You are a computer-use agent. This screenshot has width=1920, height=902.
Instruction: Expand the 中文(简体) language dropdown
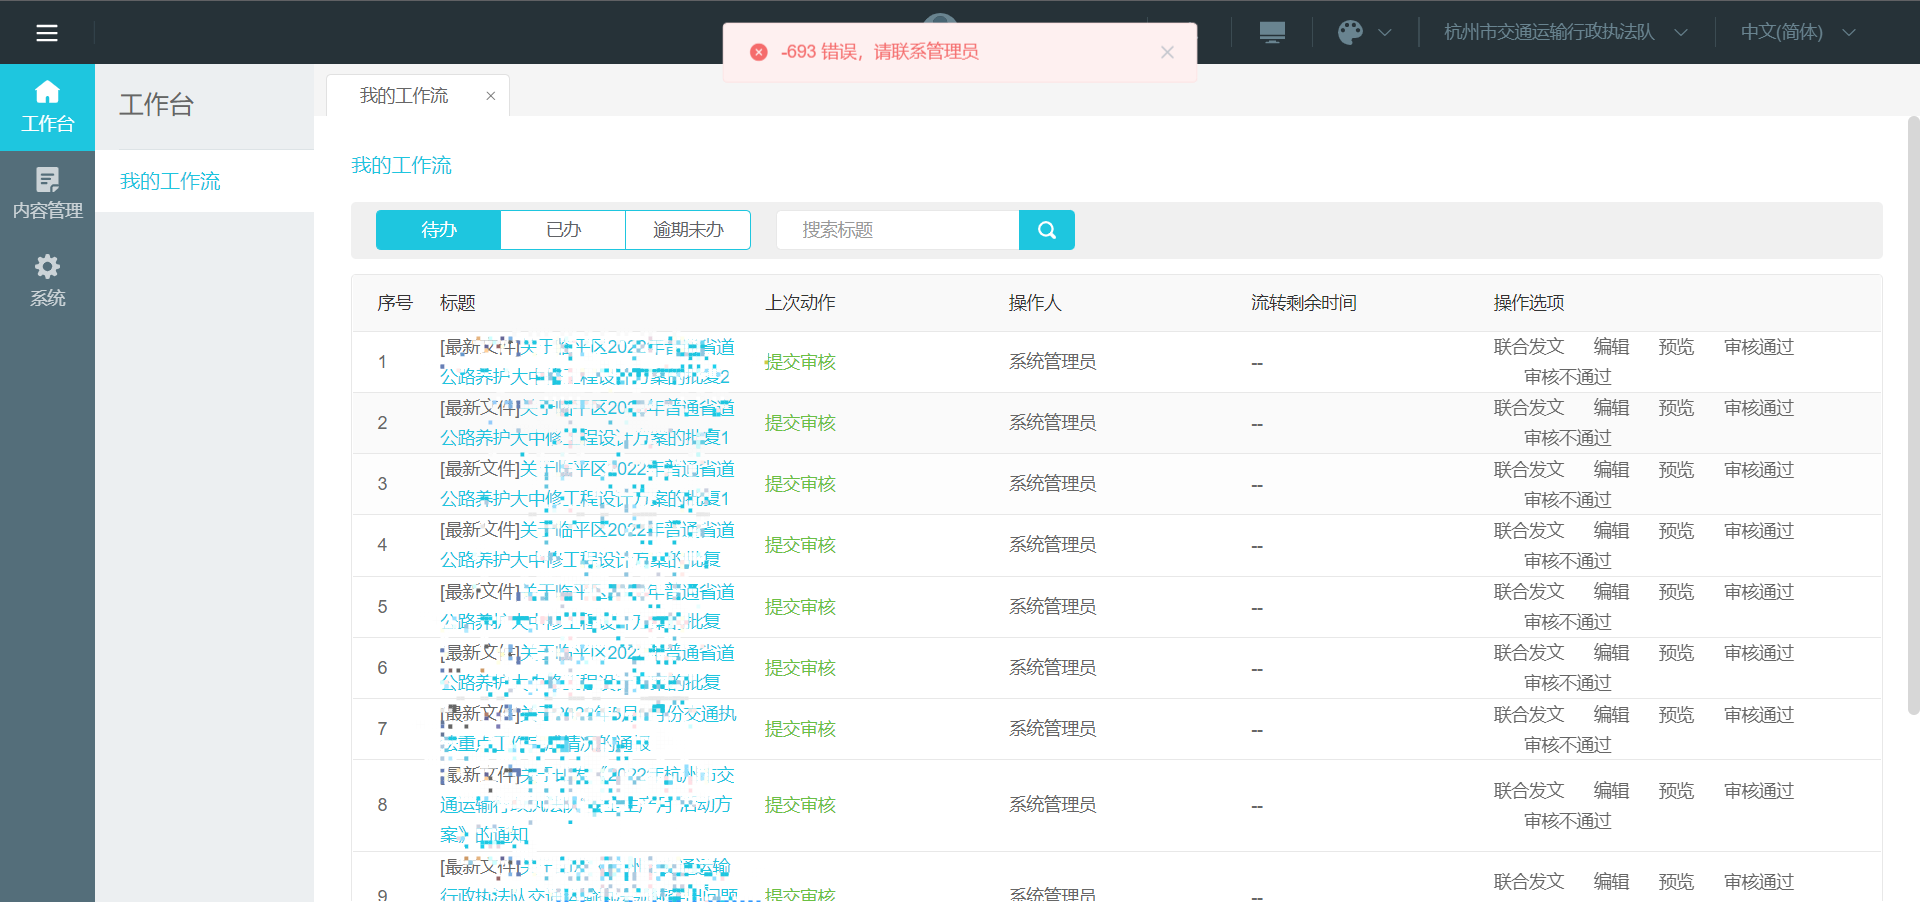click(1797, 32)
